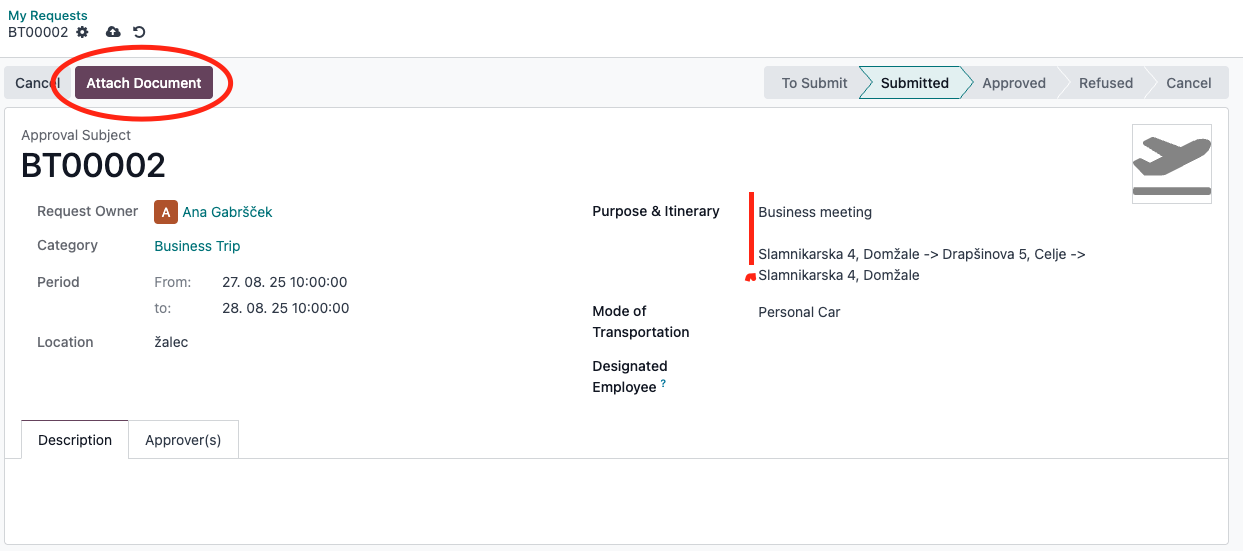This screenshot has width=1243, height=551.
Task: Click the cloud save icon
Action: tap(113, 32)
